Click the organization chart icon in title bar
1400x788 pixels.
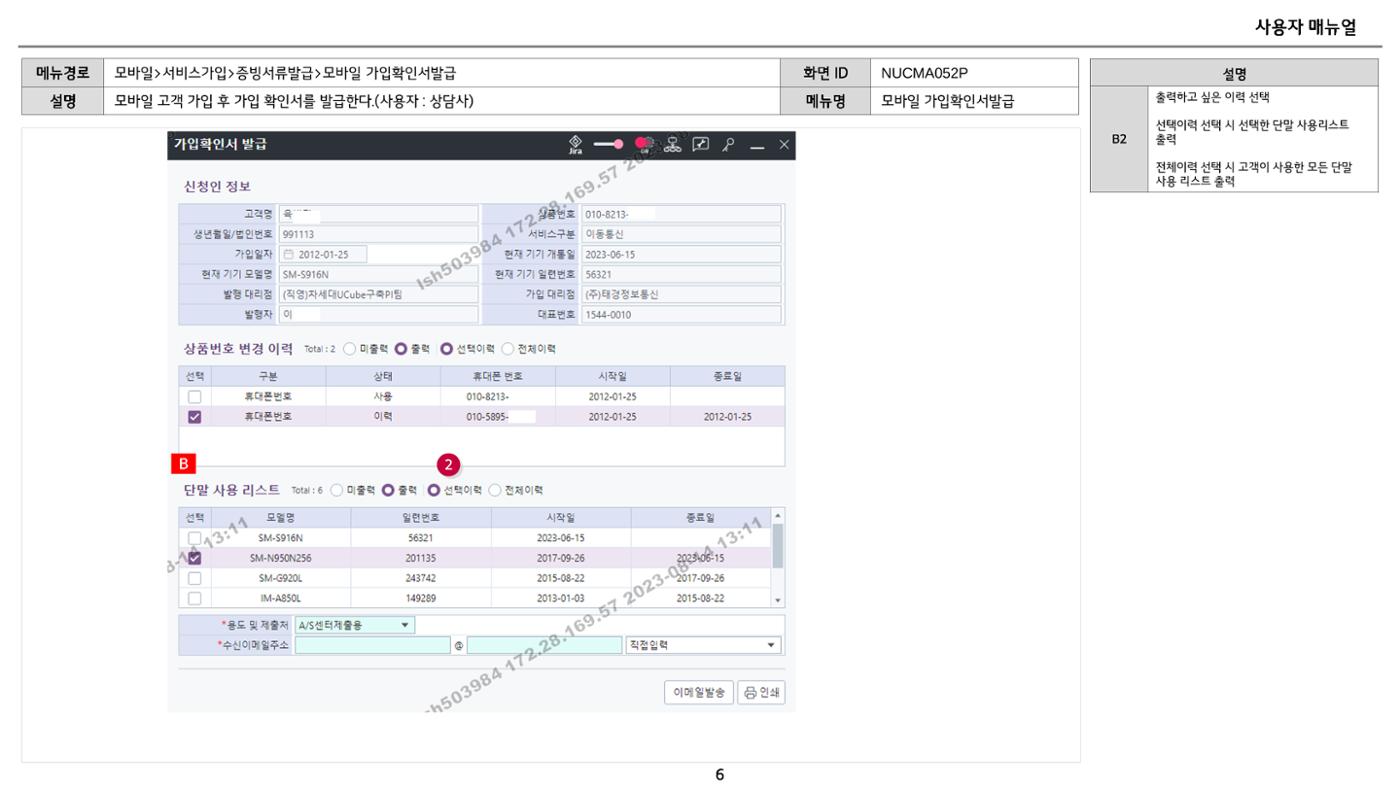(x=675, y=145)
